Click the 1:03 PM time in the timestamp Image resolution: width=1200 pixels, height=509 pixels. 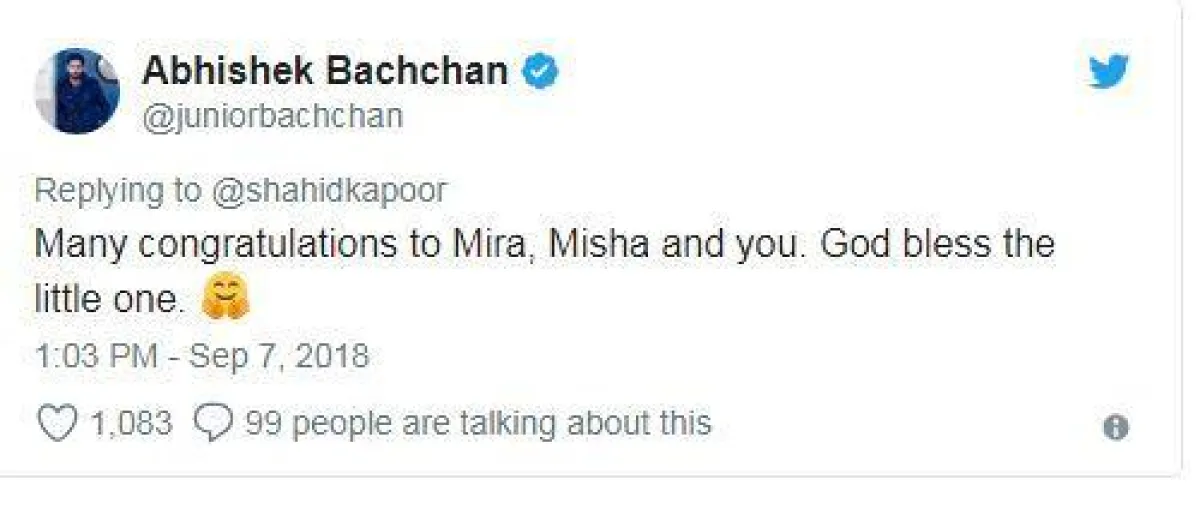point(96,355)
